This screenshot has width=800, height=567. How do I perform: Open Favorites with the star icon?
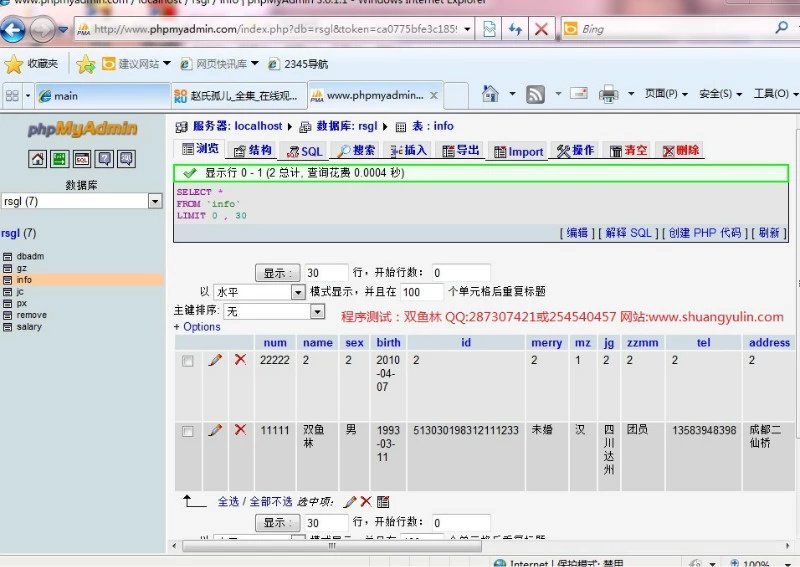[14, 64]
